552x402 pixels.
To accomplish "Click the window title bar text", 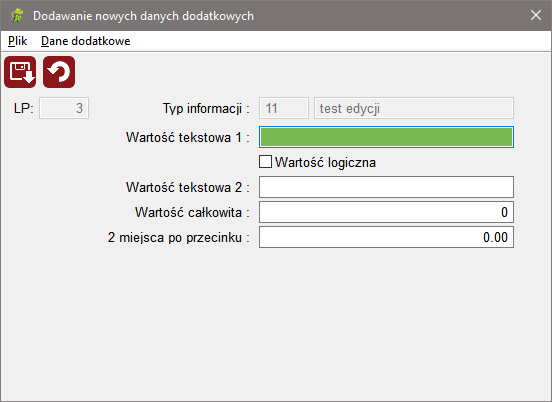I will (143, 16).
